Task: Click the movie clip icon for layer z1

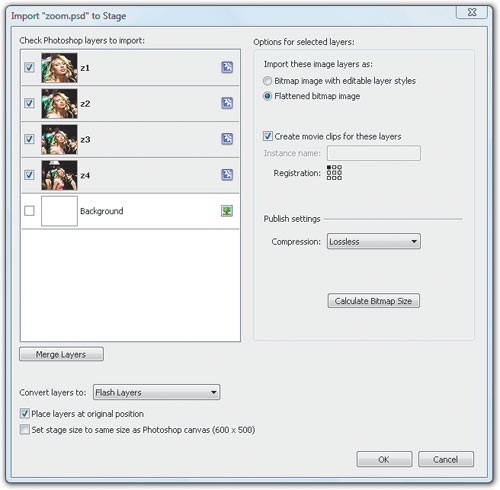Action: click(x=227, y=67)
